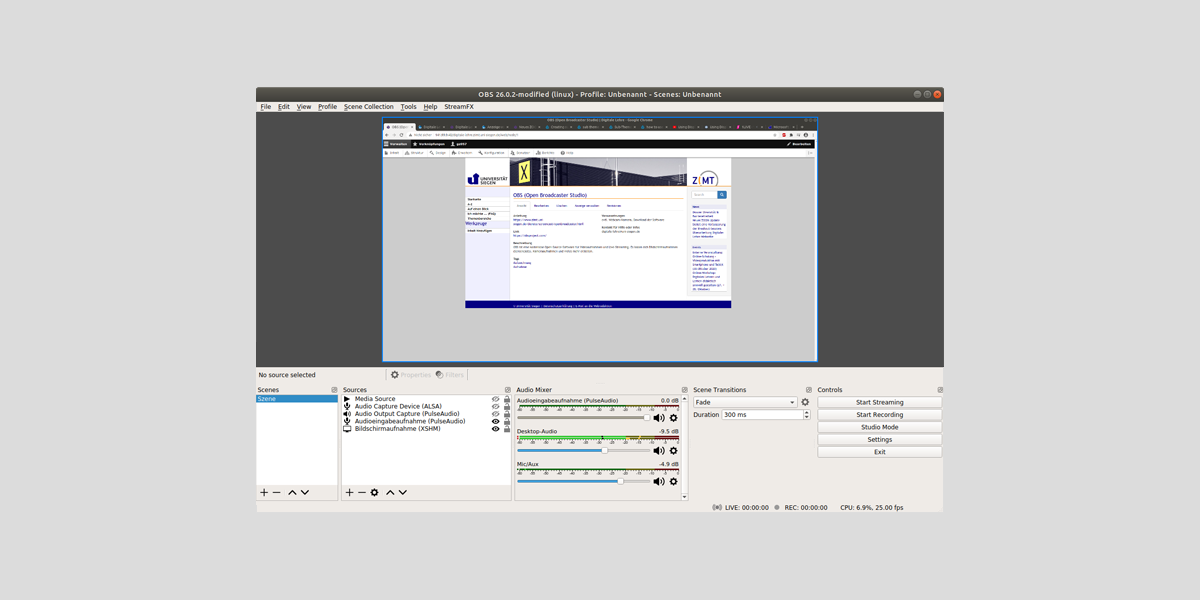Viewport: 1200px width, 600px height.
Task: Mute Audioeingabeaufnahme mixer channel speaker icon
Action: pos(659,418)
